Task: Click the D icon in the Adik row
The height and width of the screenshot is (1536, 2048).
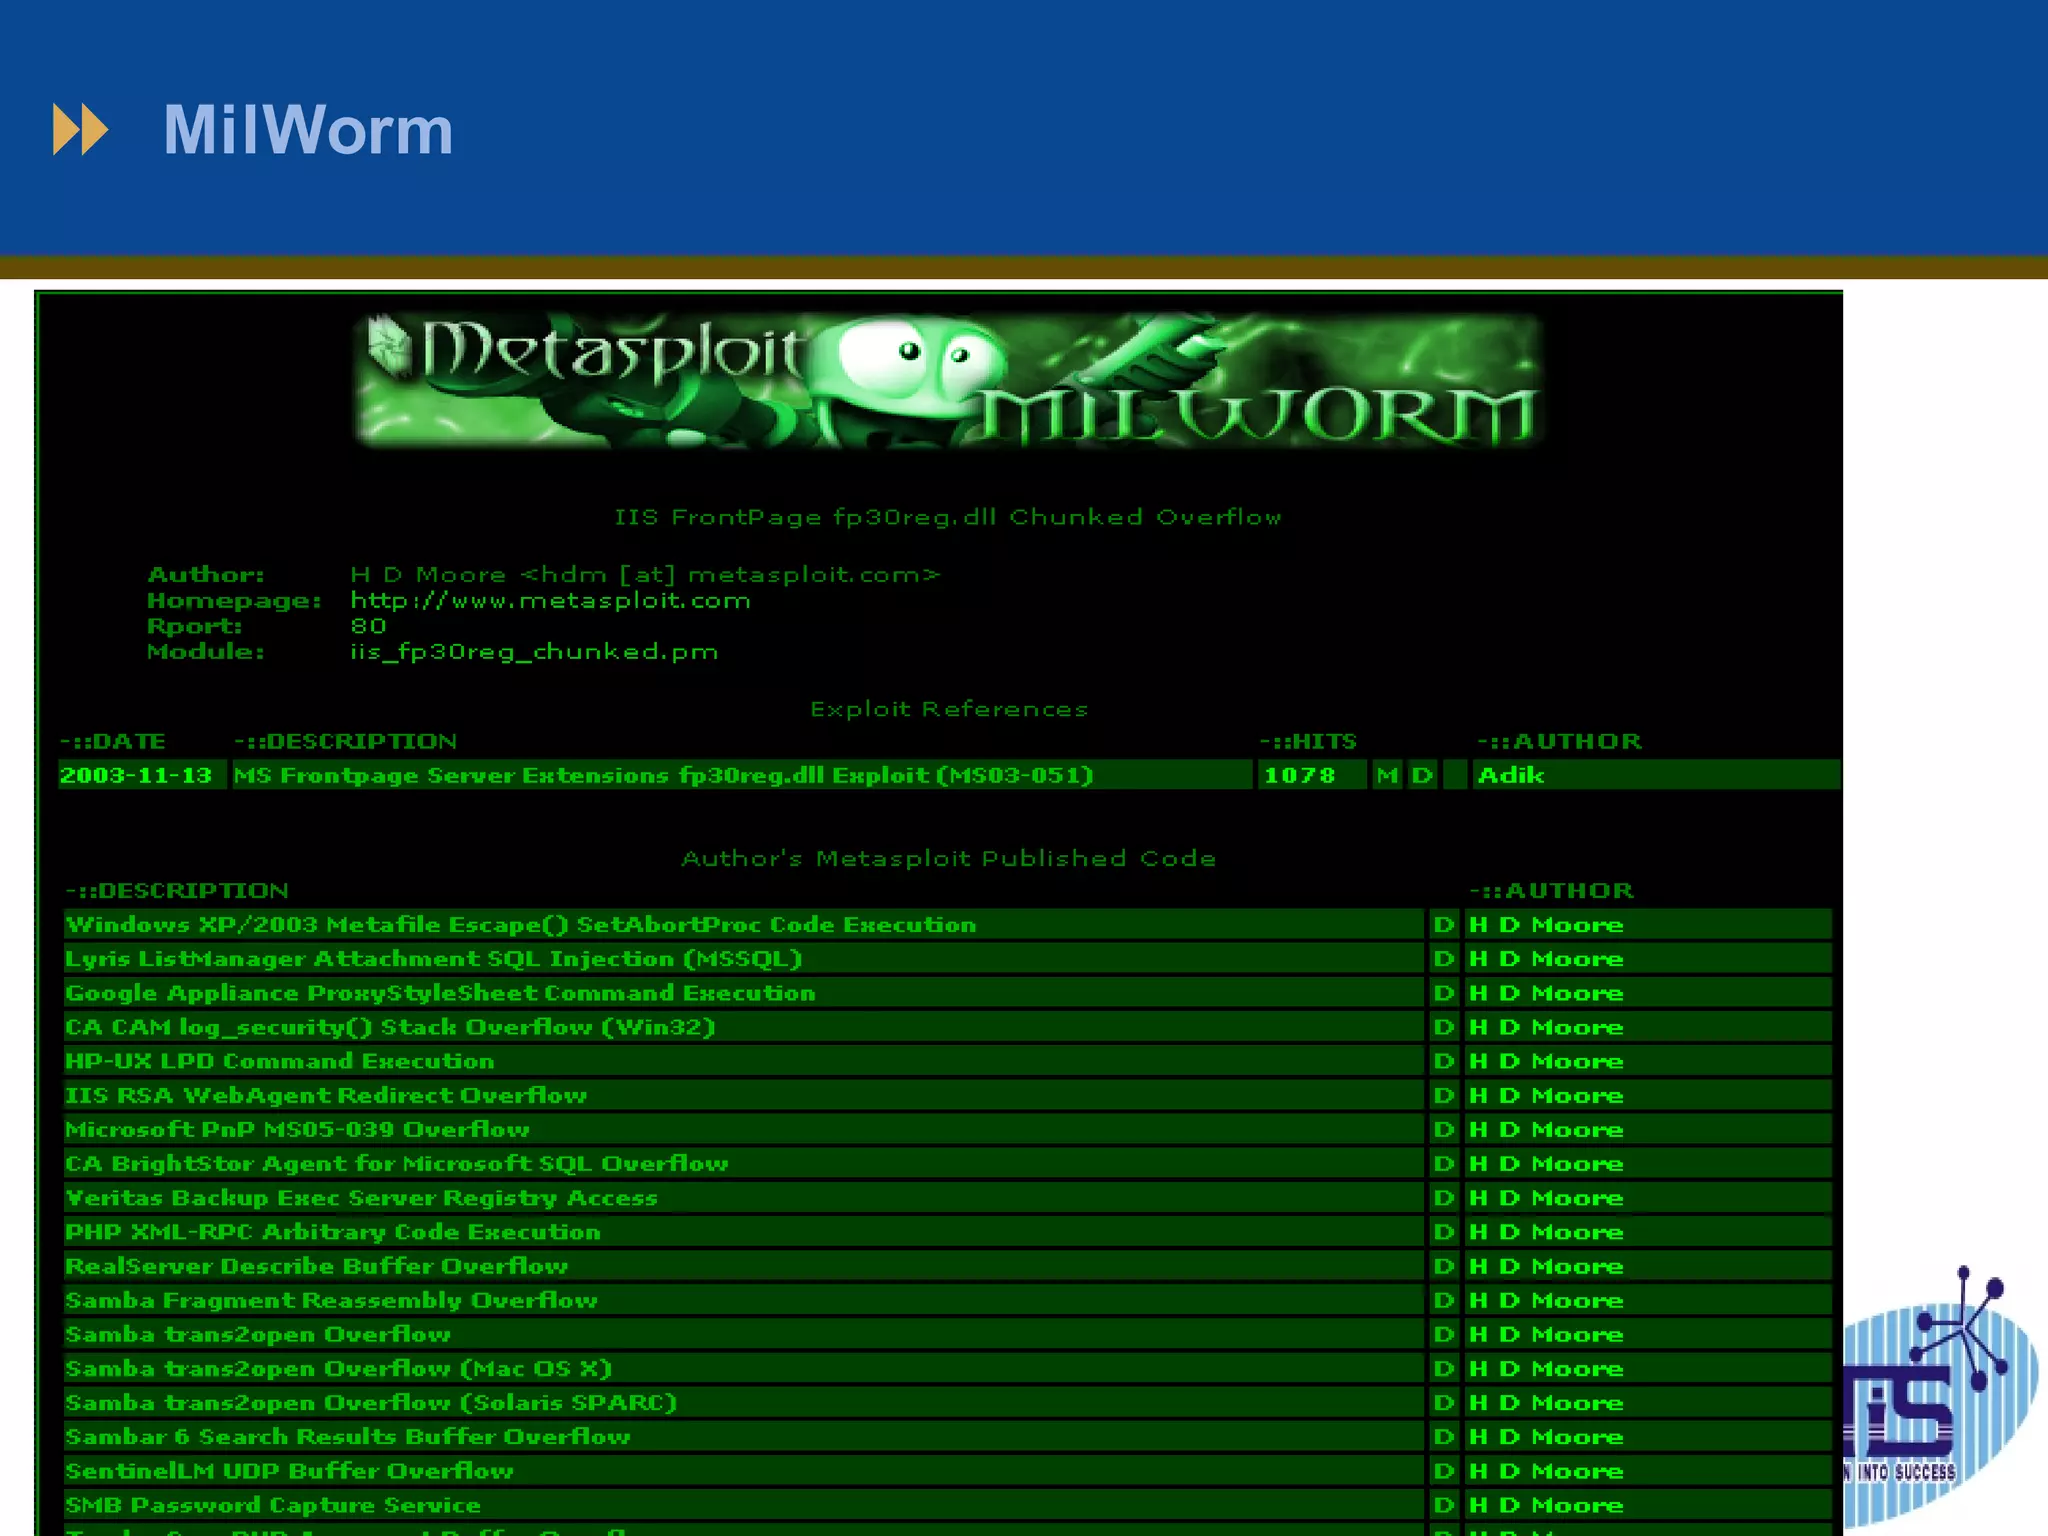Action: point(1422,775)
